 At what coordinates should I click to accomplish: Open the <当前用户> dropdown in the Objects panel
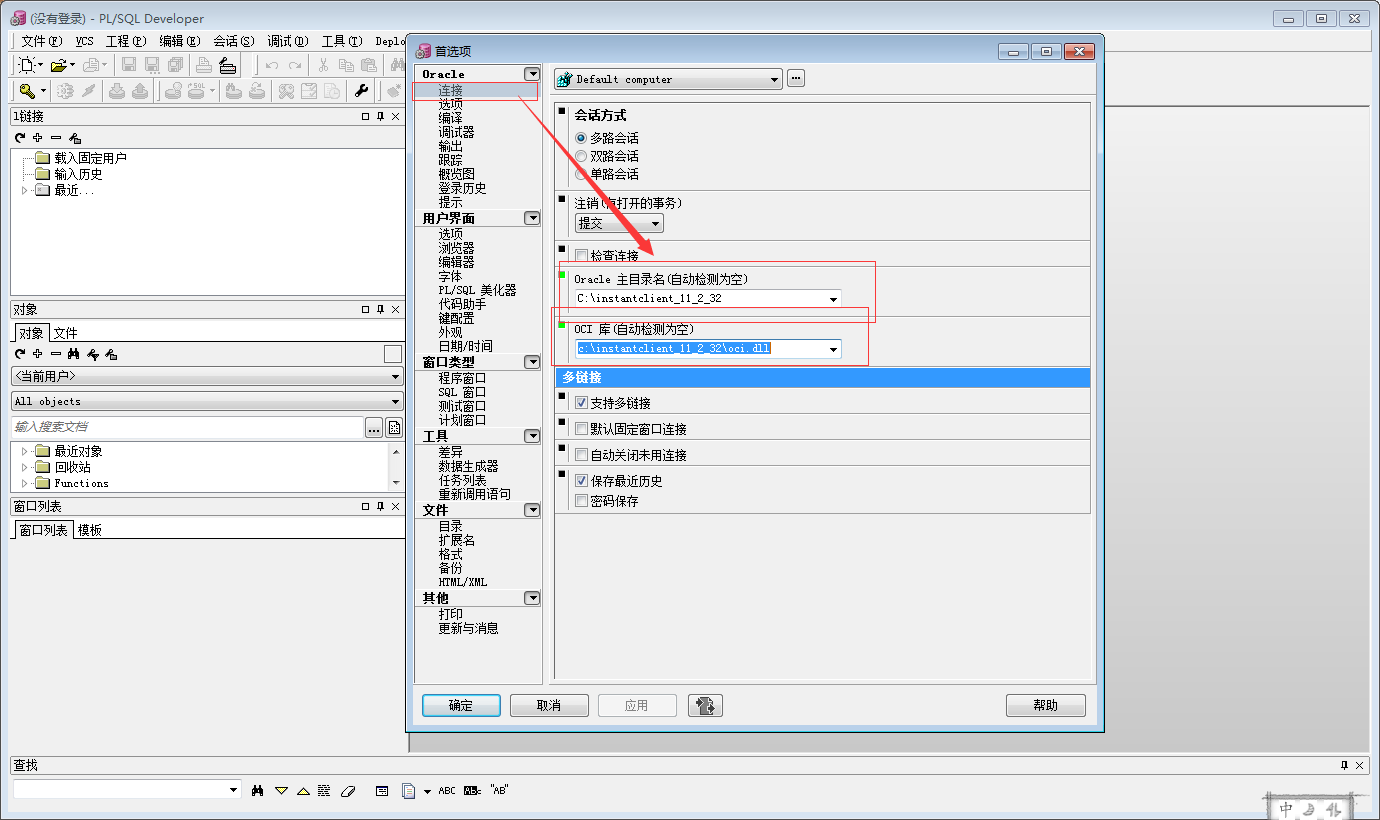pyautogui.click(x=207, y=377)
